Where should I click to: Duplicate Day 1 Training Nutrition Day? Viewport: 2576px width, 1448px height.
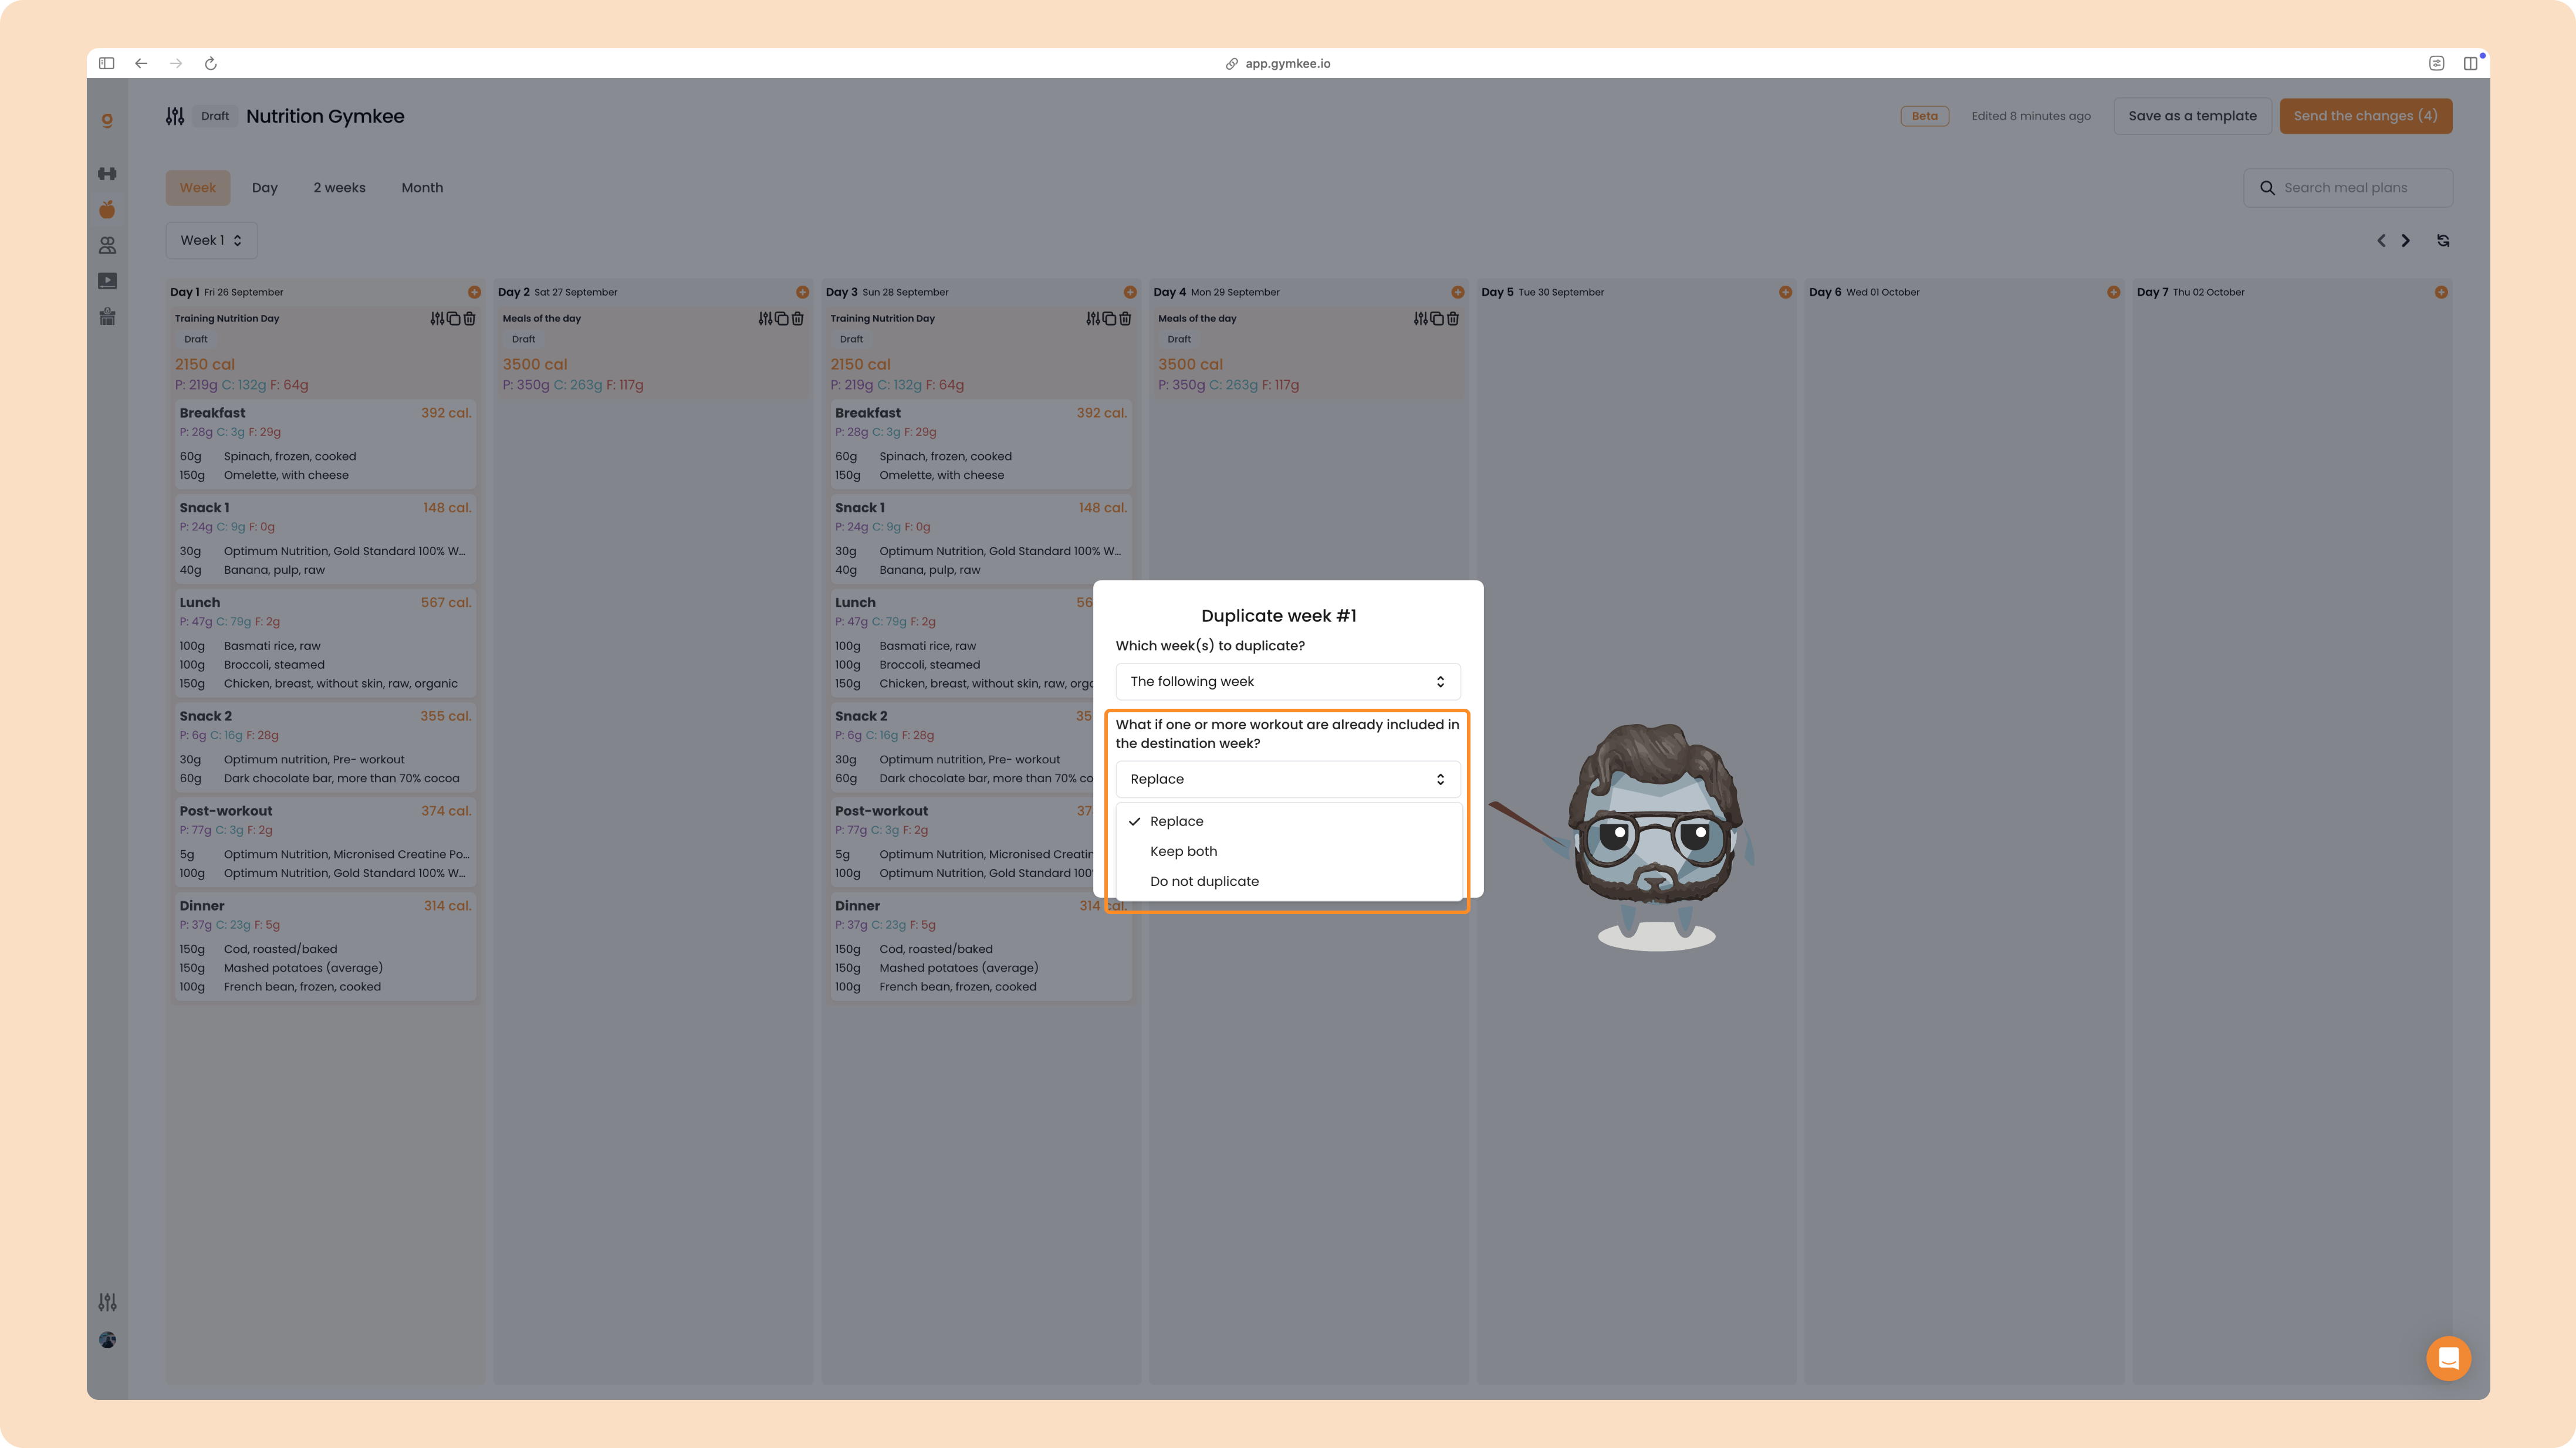[x=453, y=318]
